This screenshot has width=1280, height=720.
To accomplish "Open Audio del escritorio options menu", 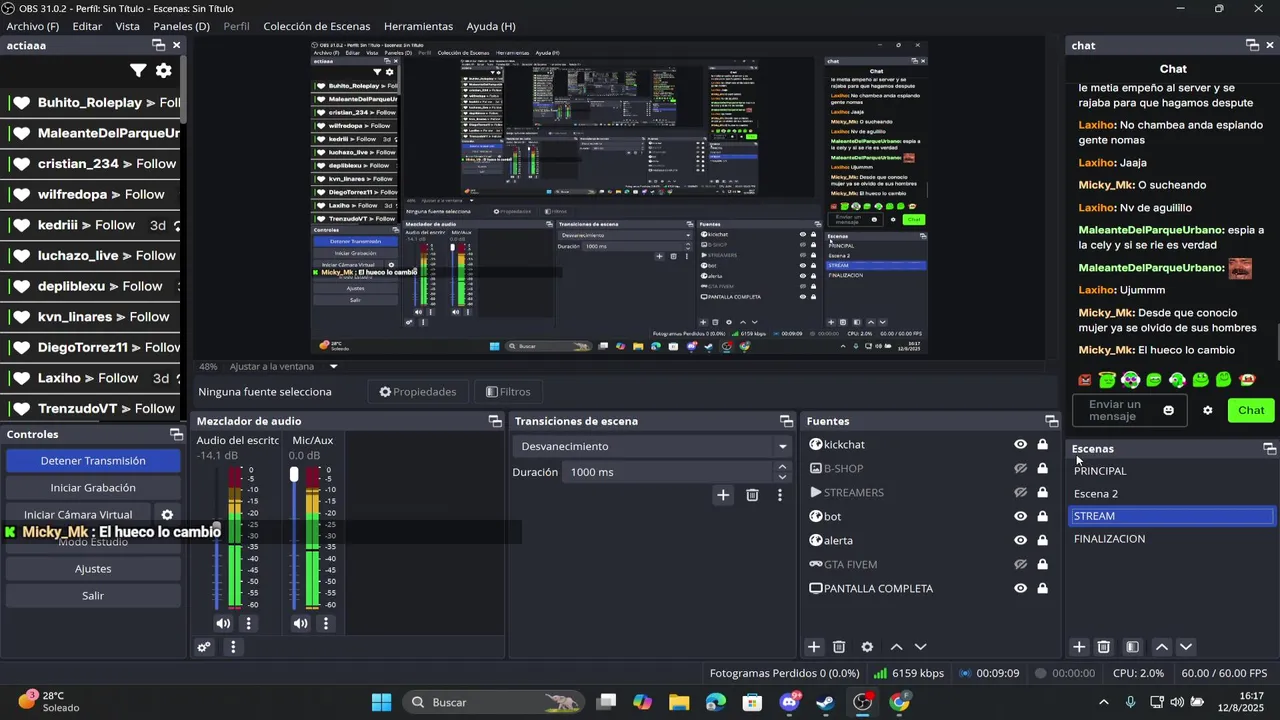I will pos(248,623).
